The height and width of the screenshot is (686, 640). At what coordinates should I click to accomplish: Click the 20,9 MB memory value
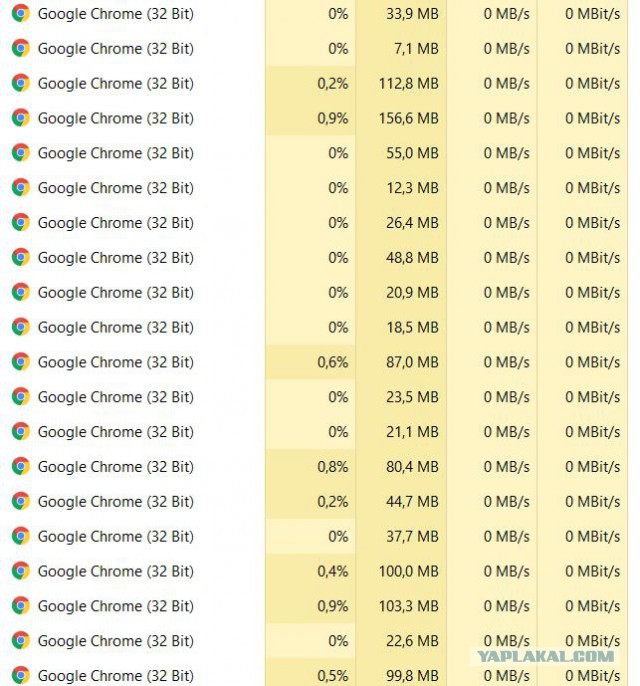tap(412, 293)
